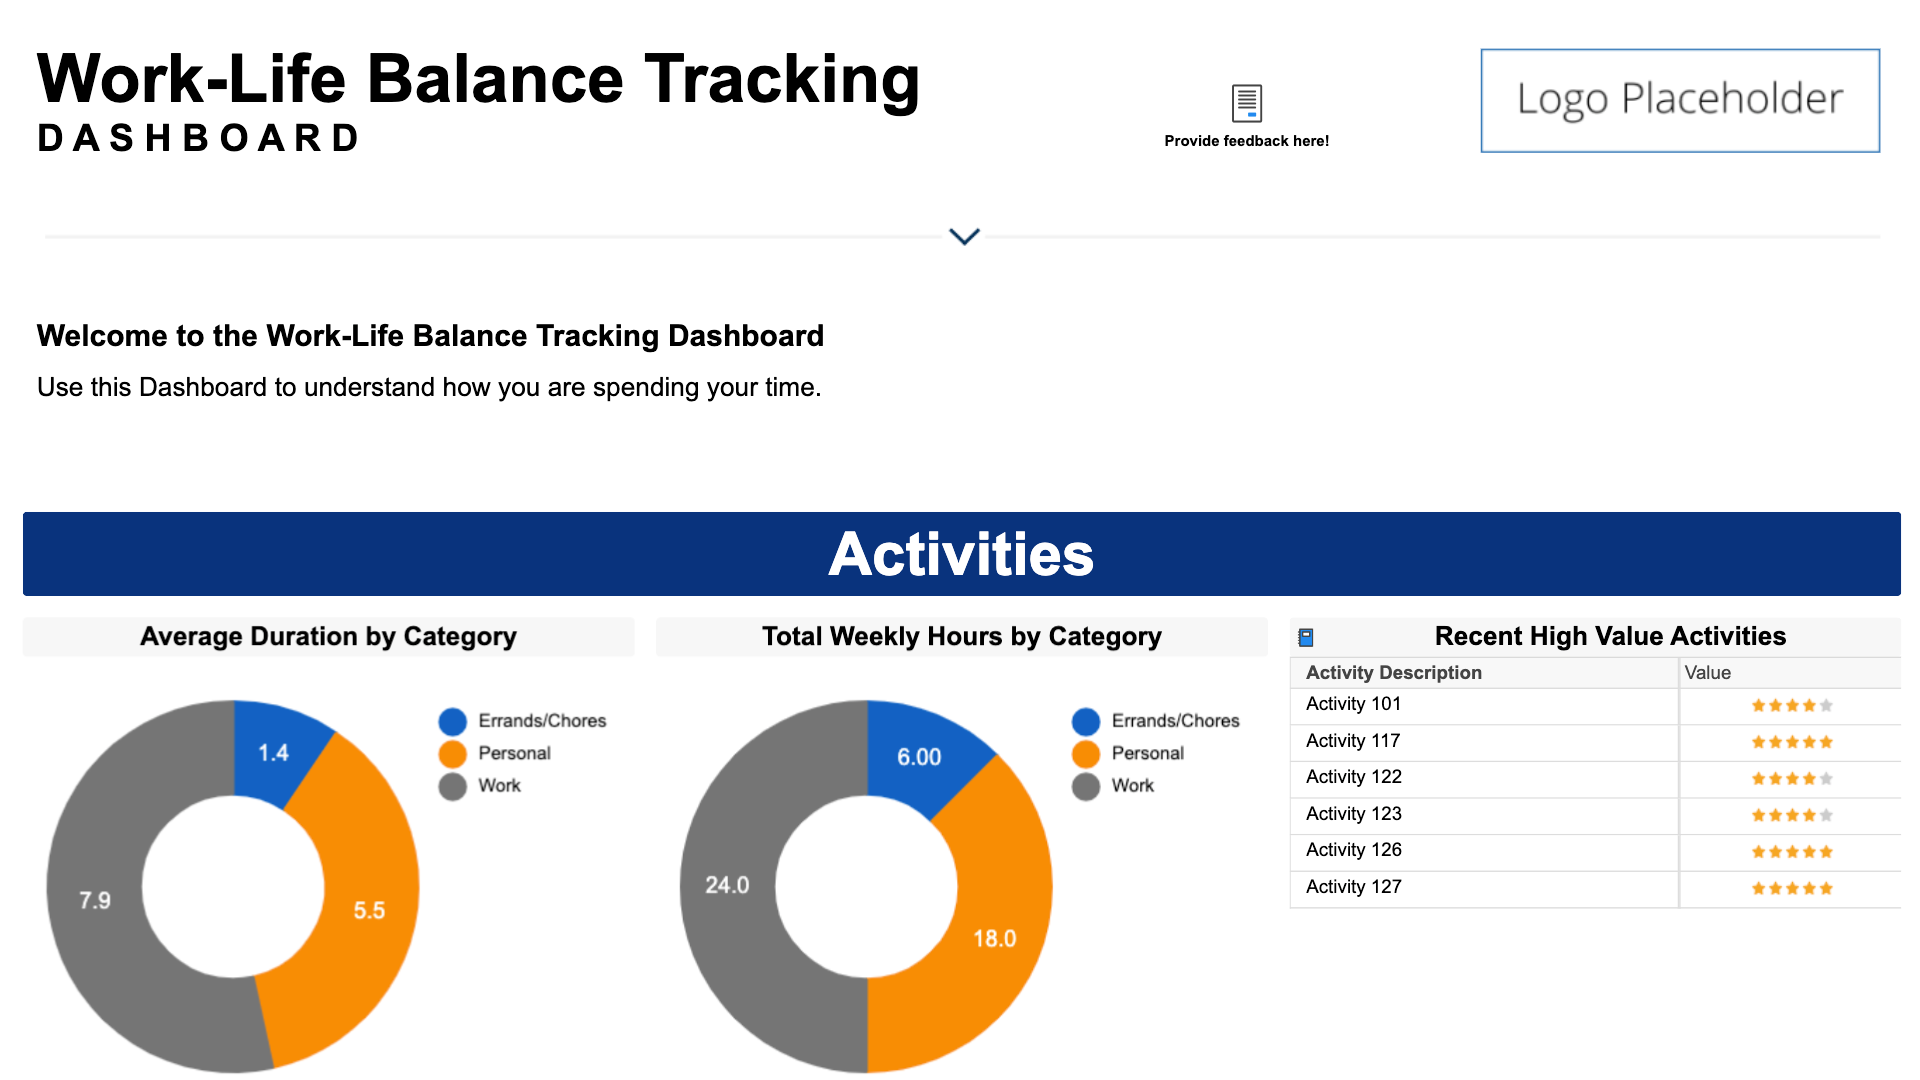
Task: Click the blue Errands/Chores swatch in Total Weekly Hours legend
Action: [1085, 721]
